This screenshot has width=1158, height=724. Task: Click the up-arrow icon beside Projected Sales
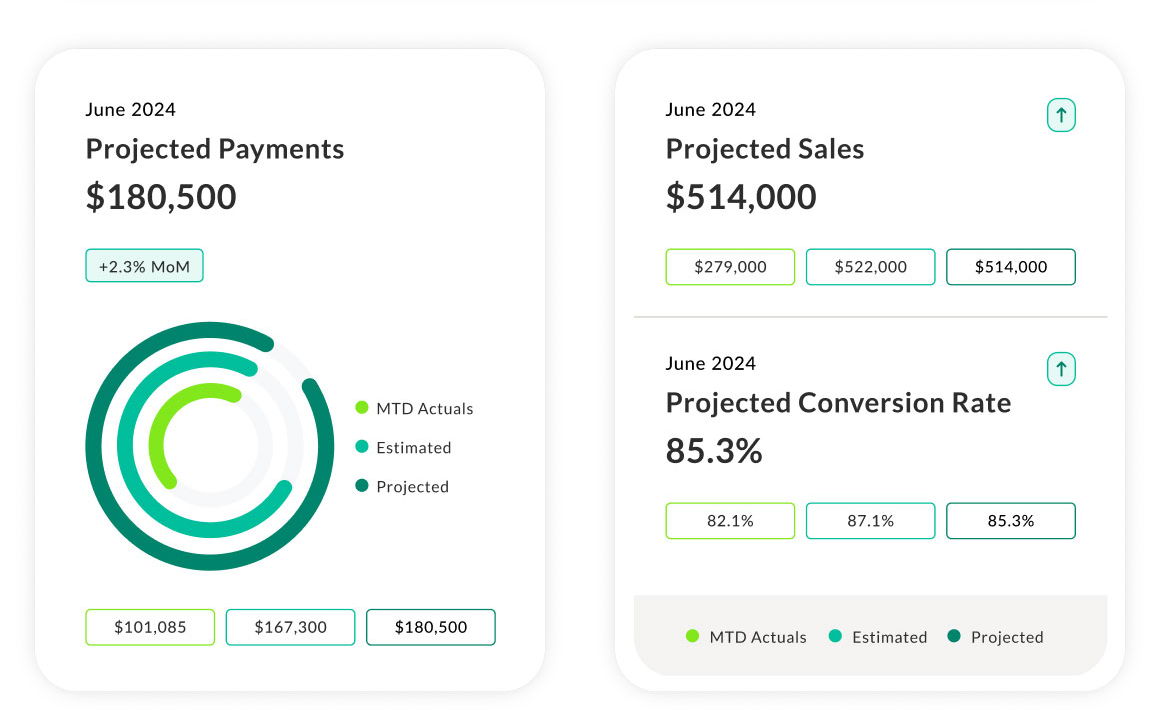(x=1061, y=116)
